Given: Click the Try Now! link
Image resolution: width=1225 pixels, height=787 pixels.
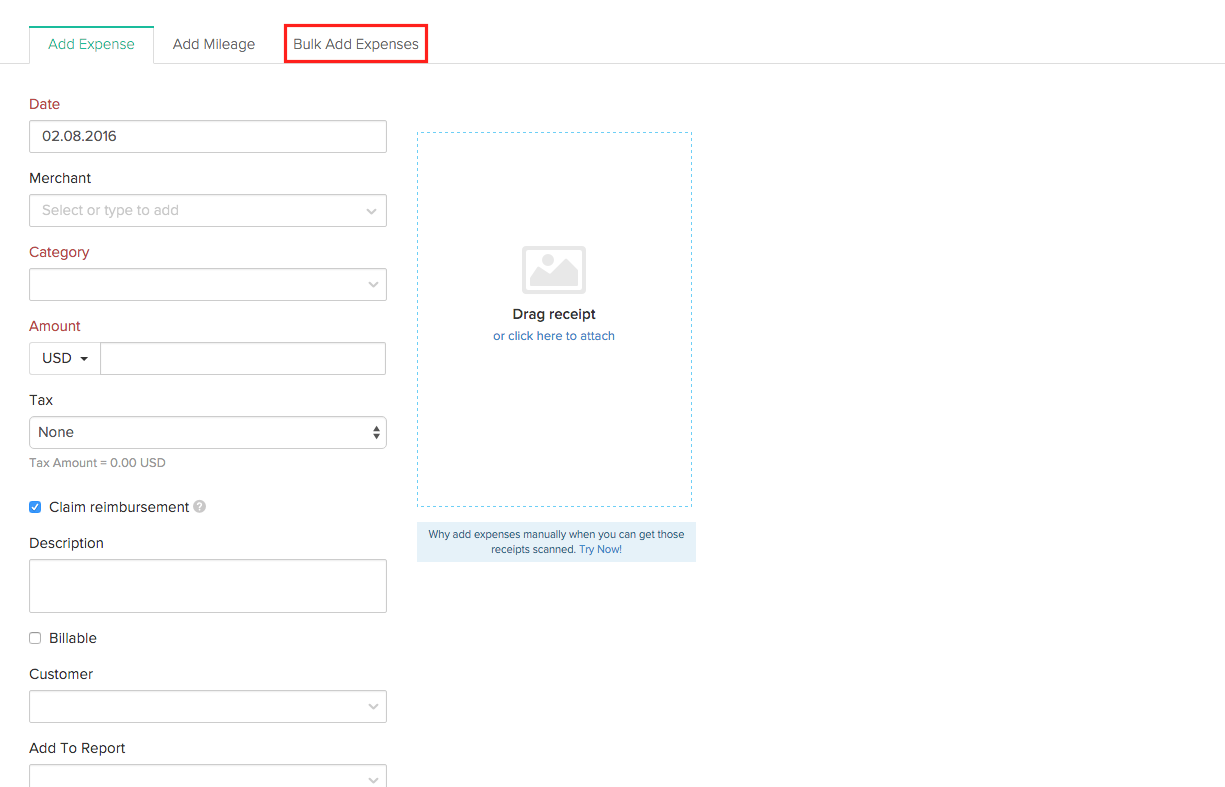Looking at the screenshot, I should [x=600, y=548].
